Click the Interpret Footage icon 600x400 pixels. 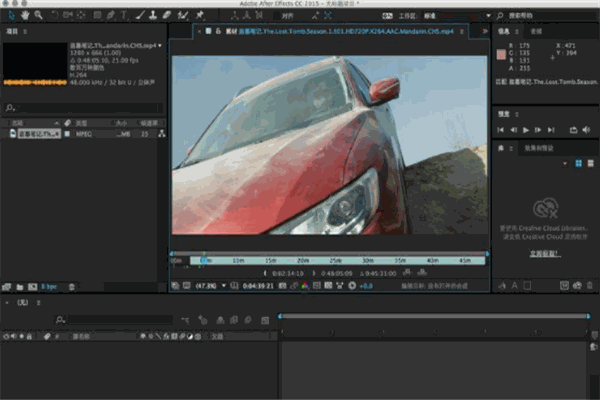click(7, 287)
